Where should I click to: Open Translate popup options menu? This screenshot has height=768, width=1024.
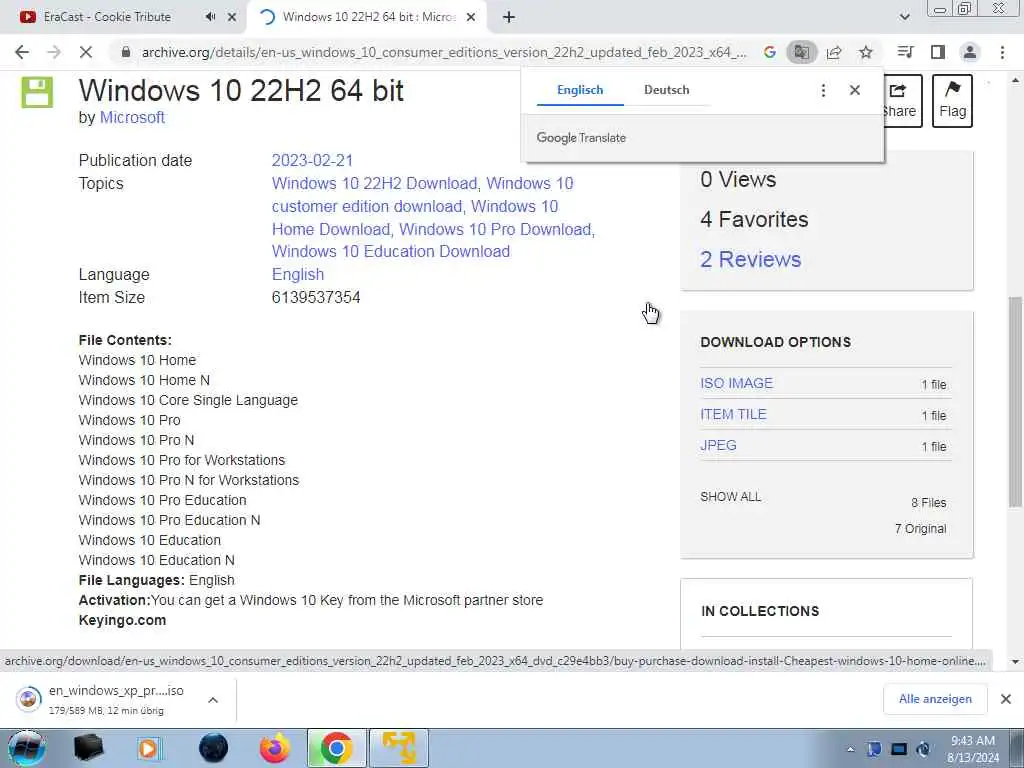[823, 90]
